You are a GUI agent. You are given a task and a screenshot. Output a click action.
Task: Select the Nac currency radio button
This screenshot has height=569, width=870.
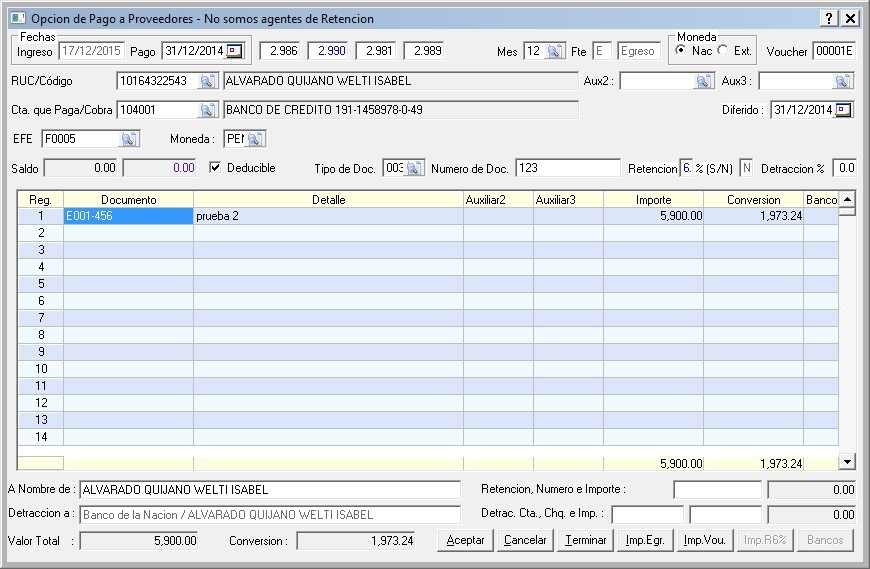(680, 50)
